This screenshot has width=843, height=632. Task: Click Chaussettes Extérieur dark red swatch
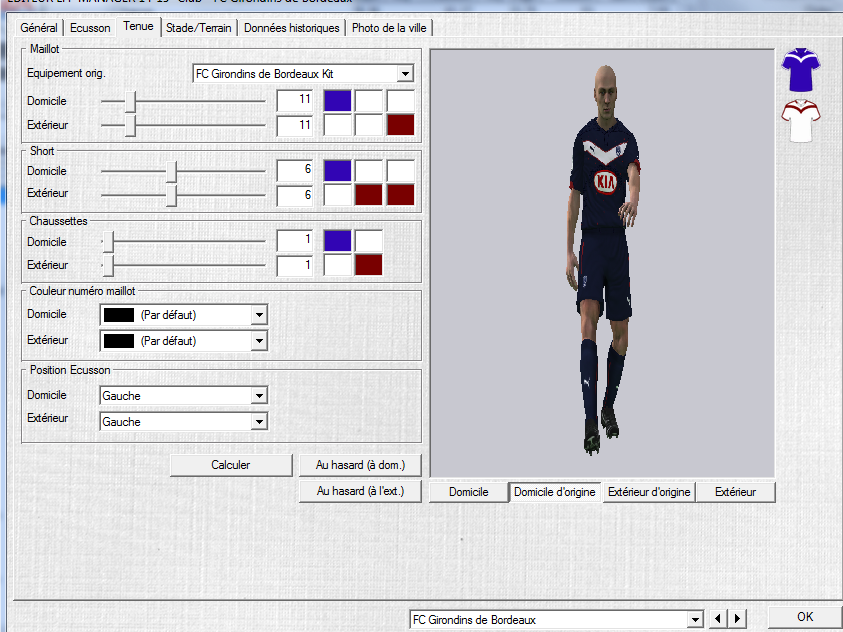pyautogui.click(x=369, y=265)
